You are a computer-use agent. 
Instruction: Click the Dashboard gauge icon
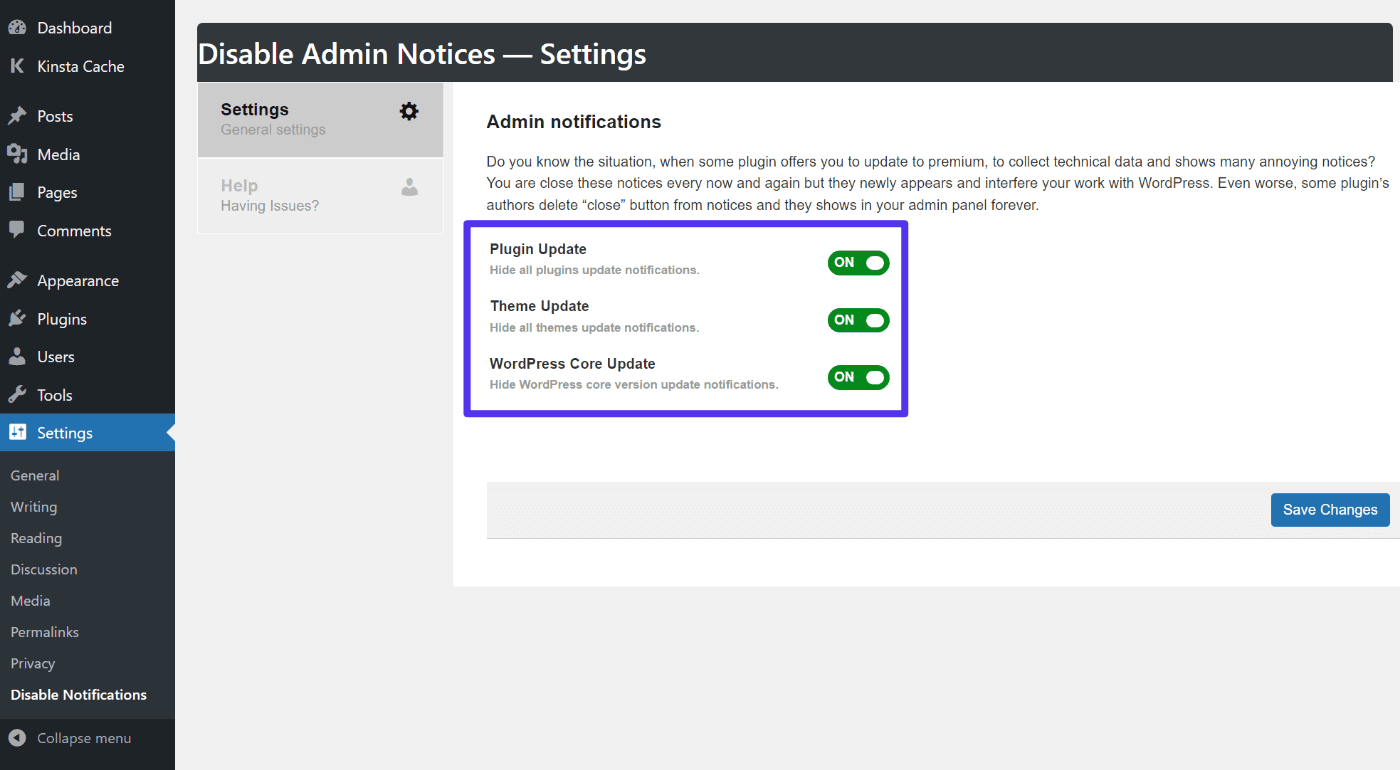[17, 28]
